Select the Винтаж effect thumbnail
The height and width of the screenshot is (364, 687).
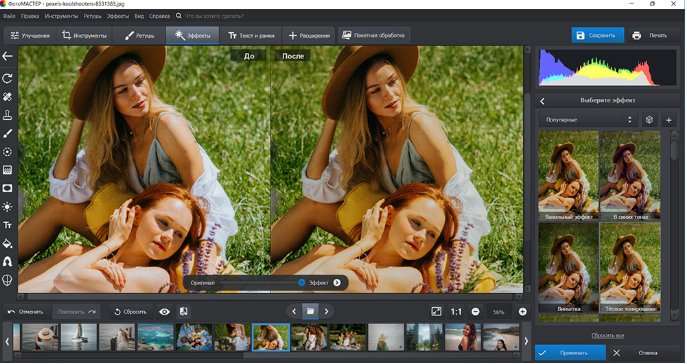[x=569, y=268]
